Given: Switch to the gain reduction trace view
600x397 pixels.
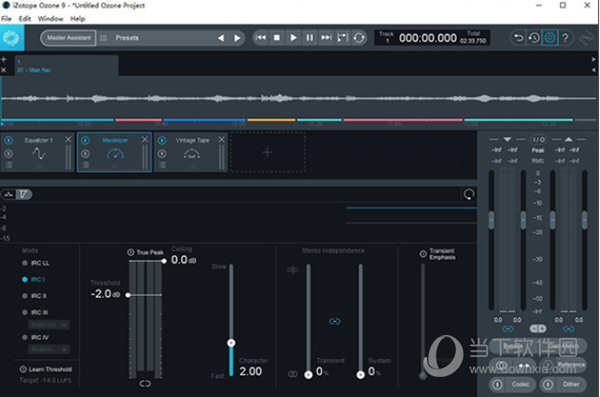Looking at the screenshot, I should [x=24, y=194].
